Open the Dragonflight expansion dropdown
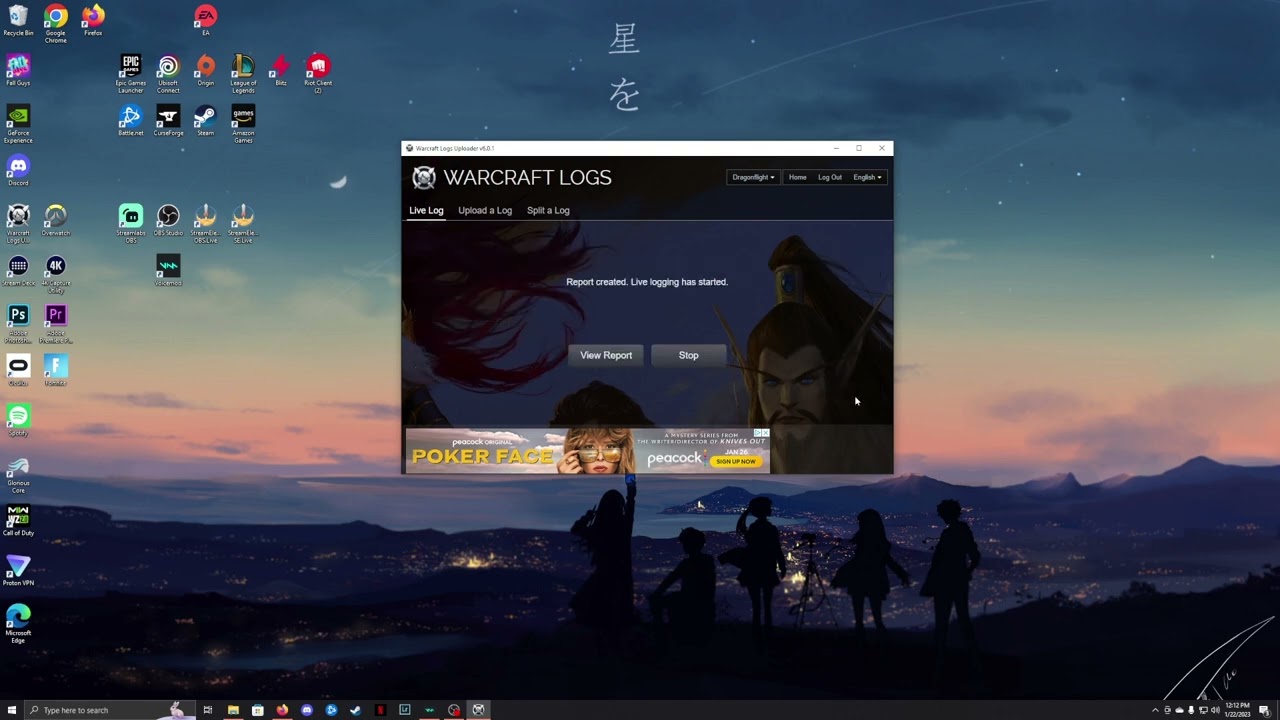This screenshot has width=1280, height=720. pos(752,177)
